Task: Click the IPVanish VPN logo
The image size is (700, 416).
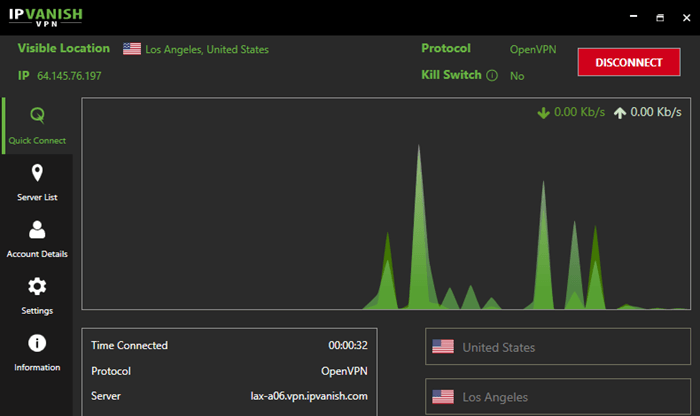Action: click(46, 17)
